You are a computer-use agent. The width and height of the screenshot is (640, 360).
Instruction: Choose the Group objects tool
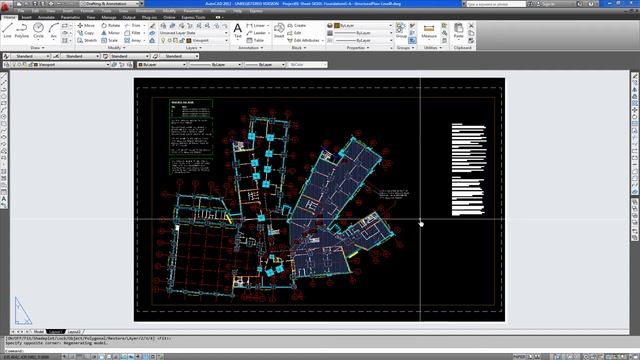(x=401, y=31)
